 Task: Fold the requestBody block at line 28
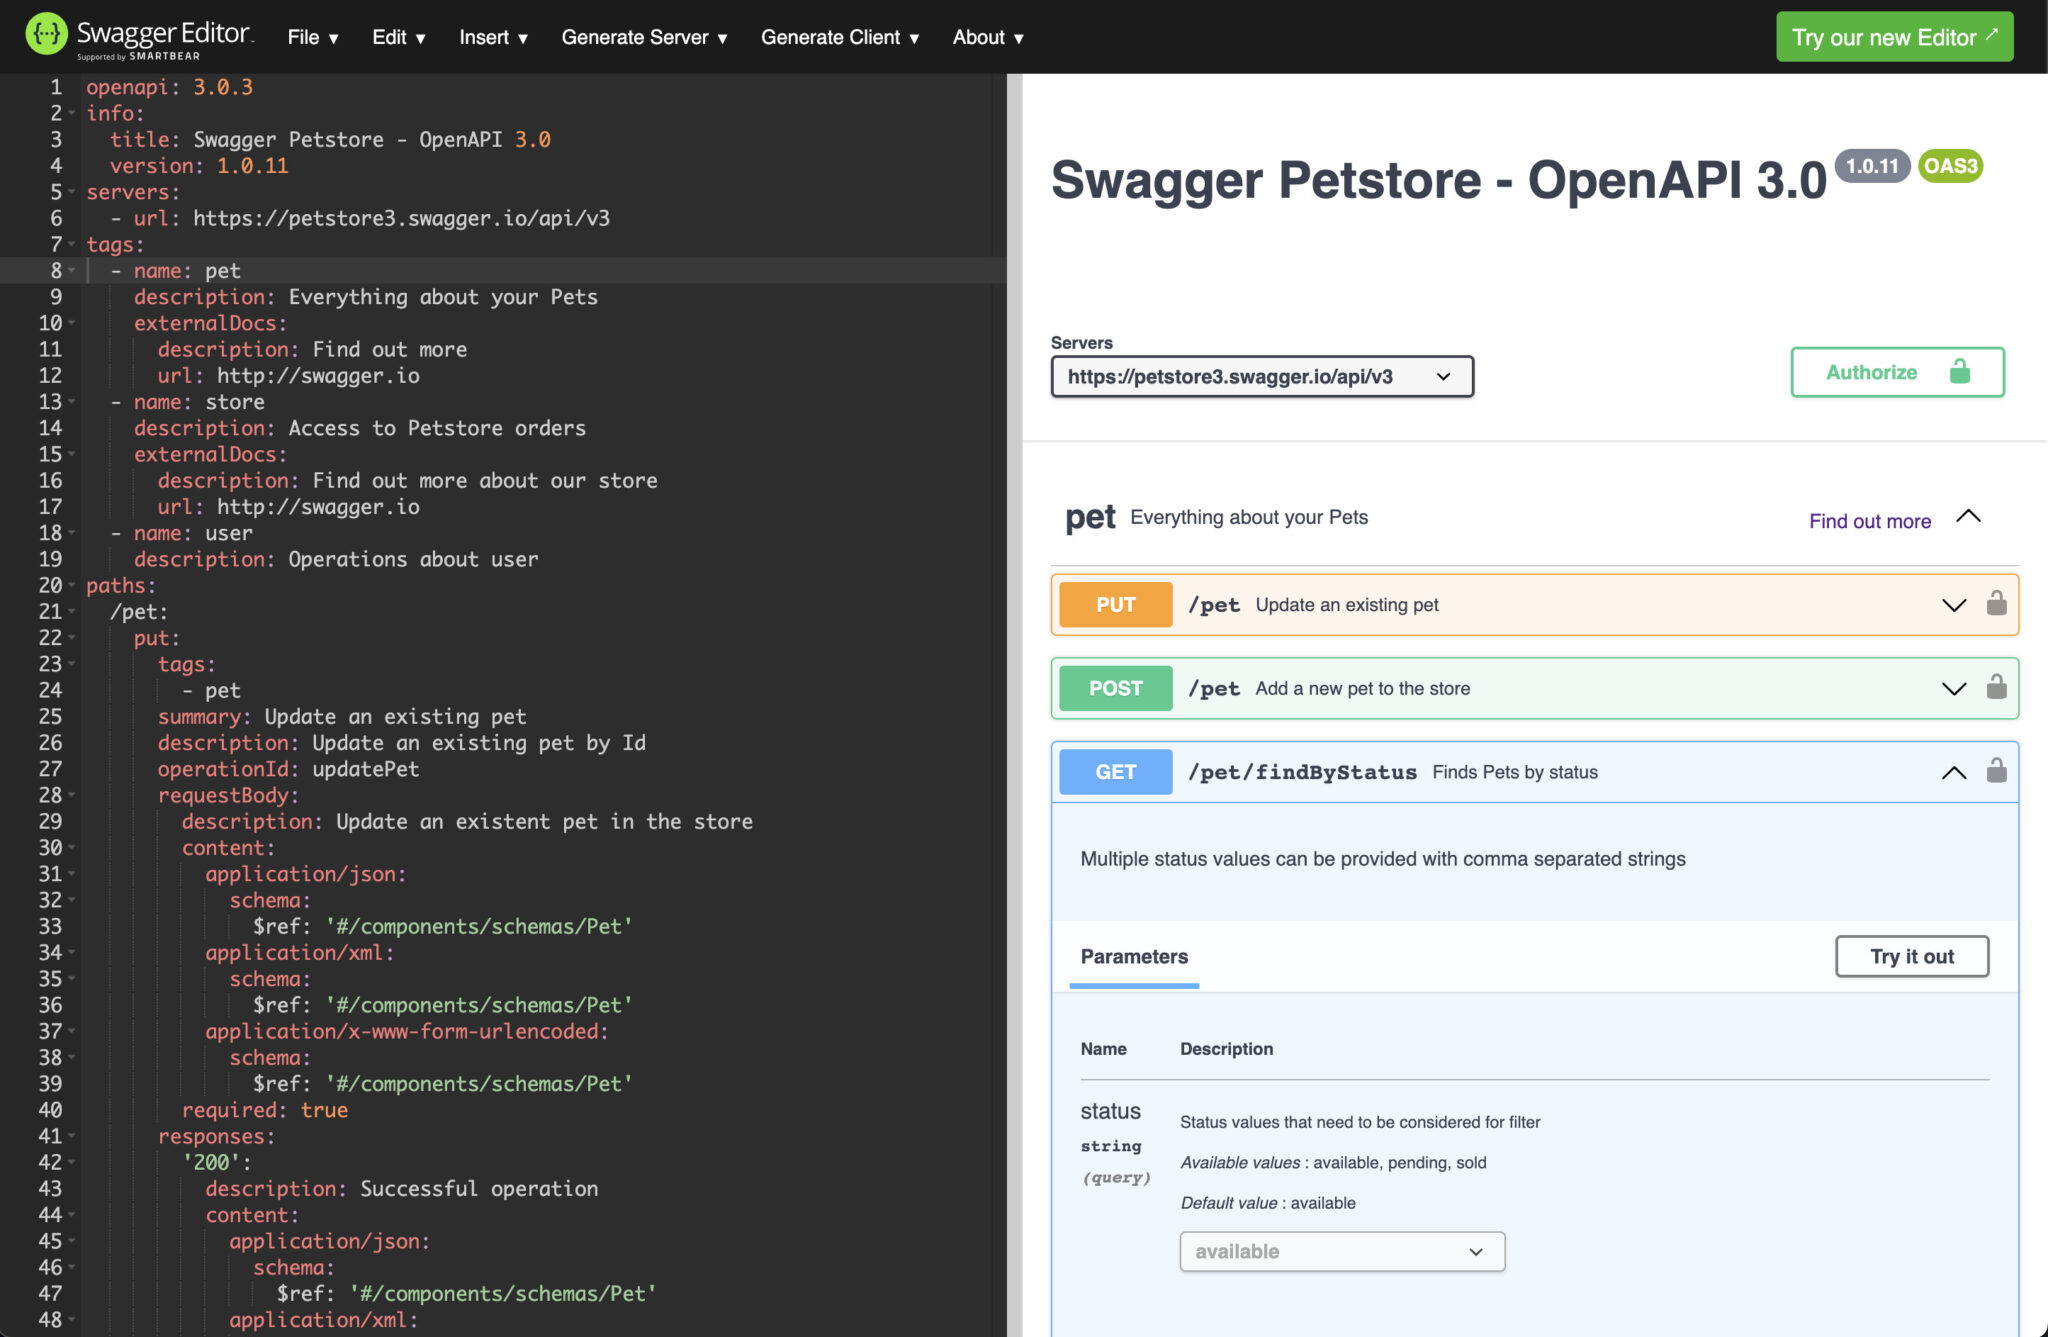(72, 796)
